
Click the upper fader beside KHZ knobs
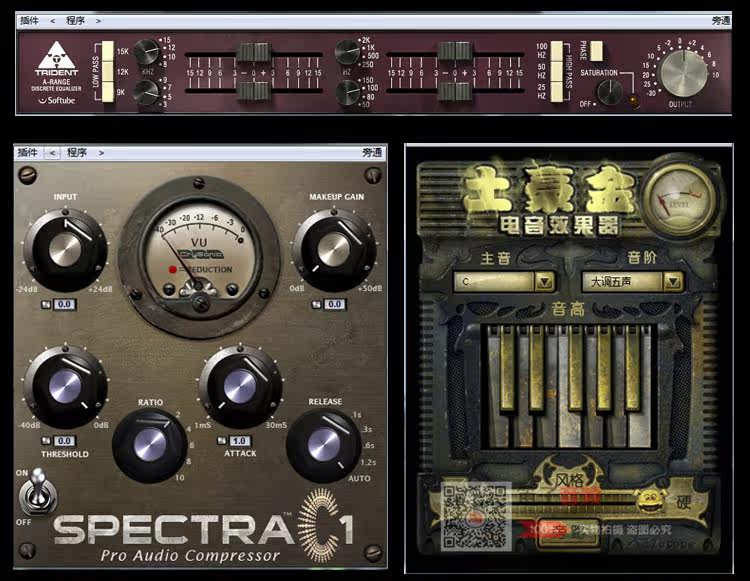pyautogui.click(x=254, y=52)
